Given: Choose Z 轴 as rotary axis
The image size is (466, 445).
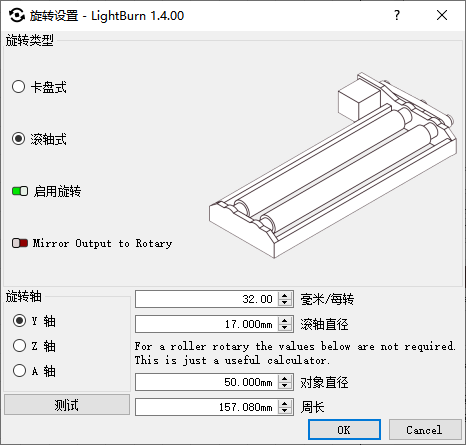Looking at the screenshot, I should [x=19, y=346].
